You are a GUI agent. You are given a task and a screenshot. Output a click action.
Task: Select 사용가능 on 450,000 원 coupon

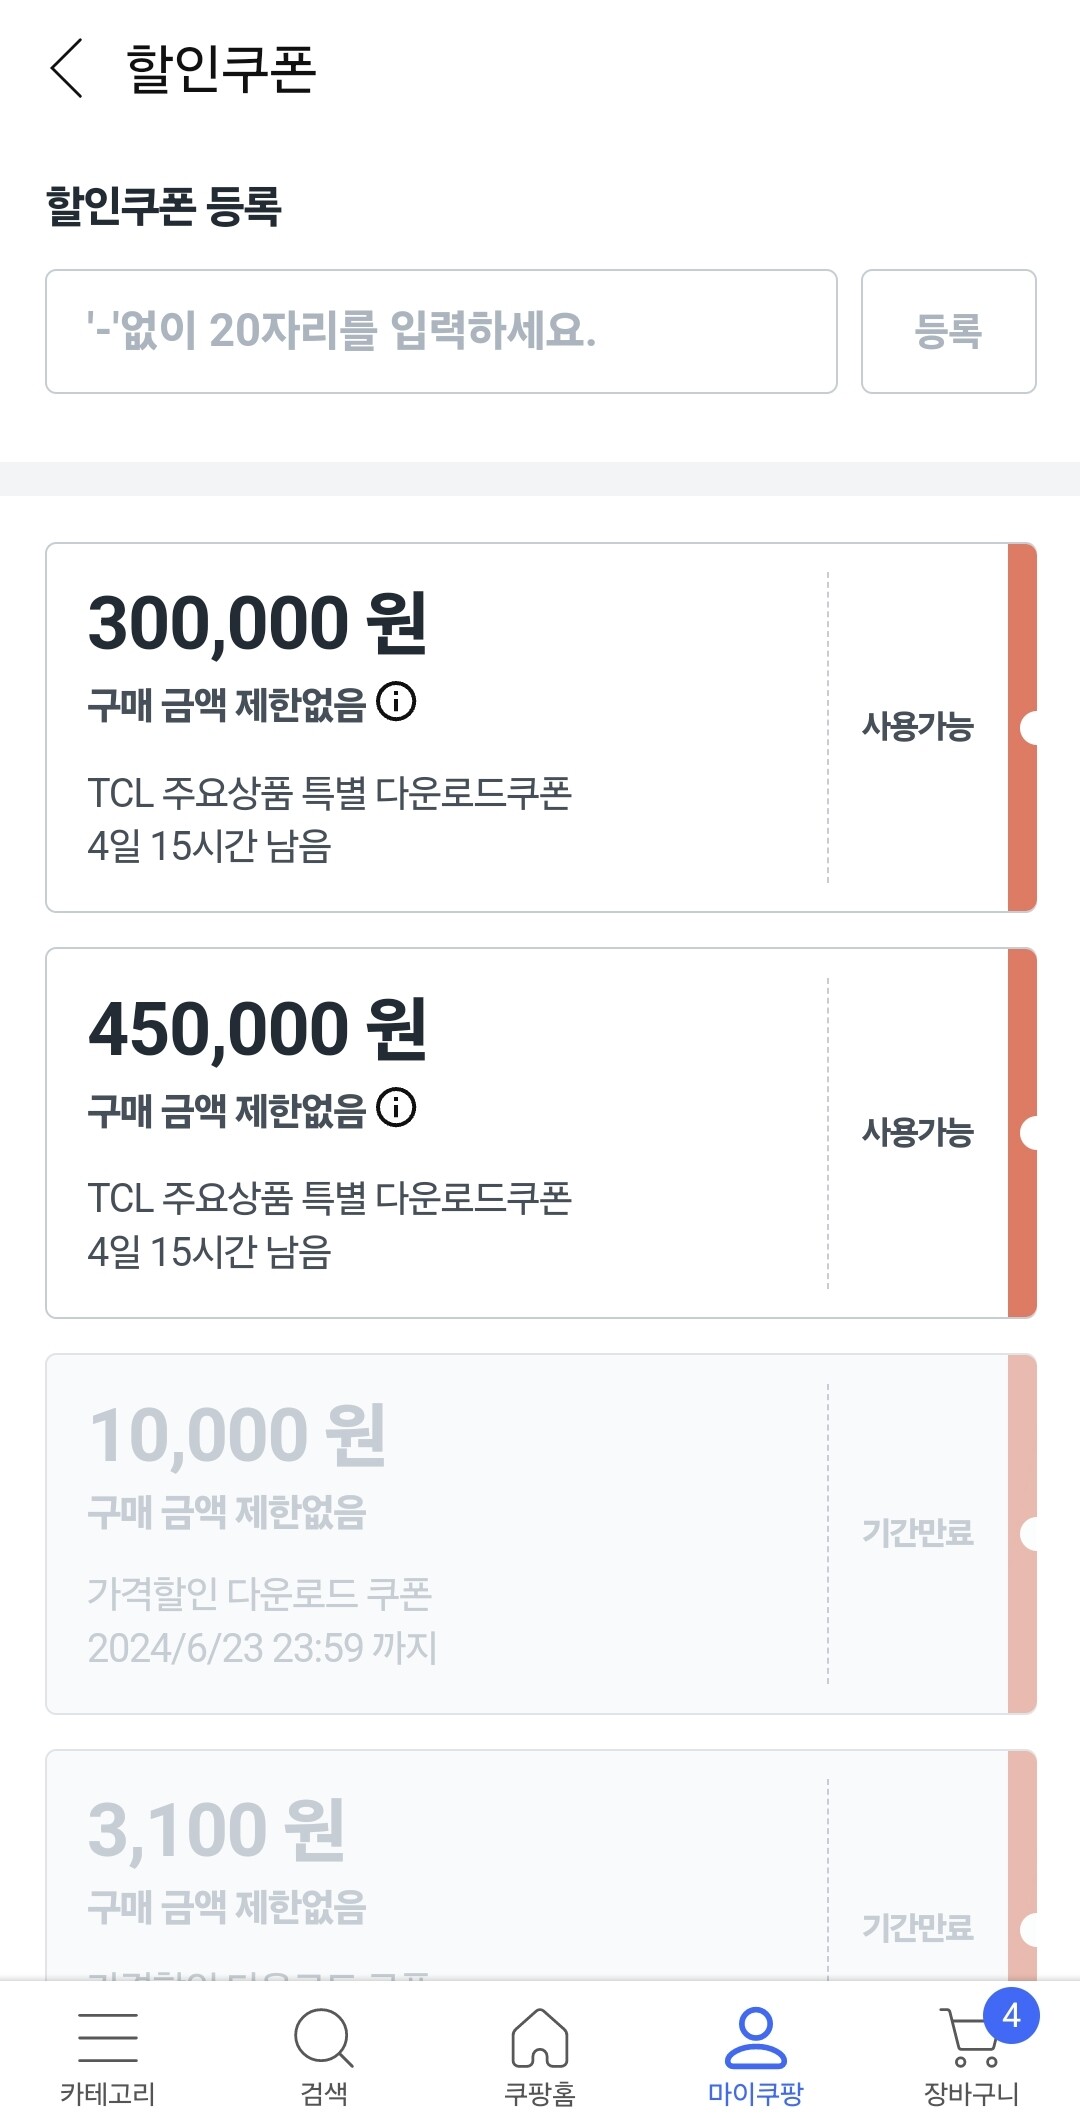pos(917,1132)
